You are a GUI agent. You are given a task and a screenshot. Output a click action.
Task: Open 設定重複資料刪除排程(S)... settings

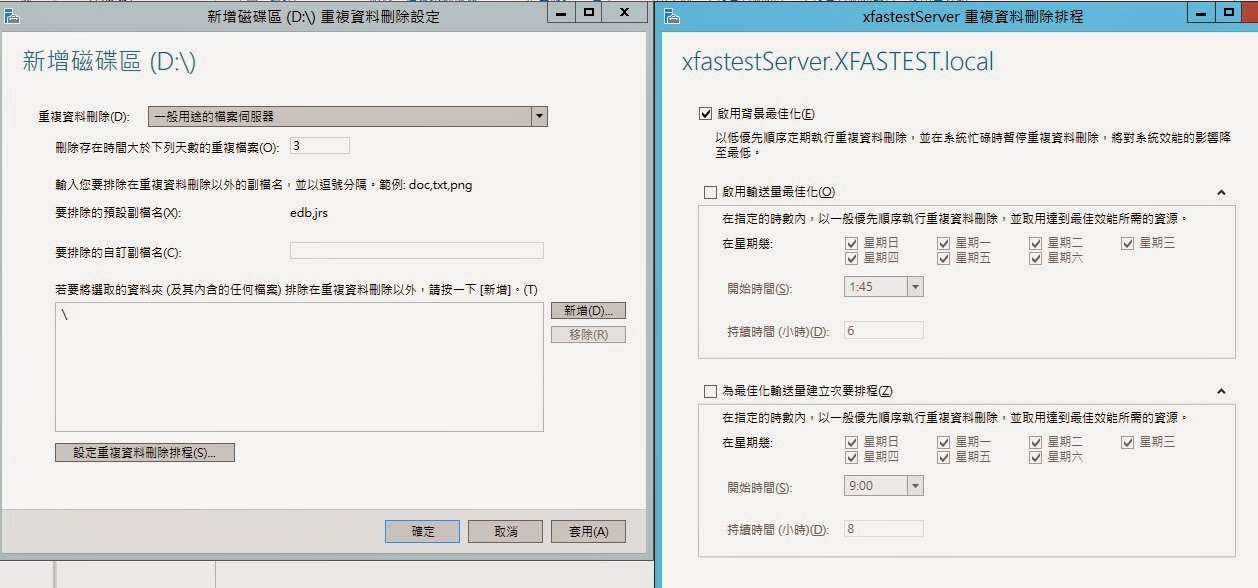(144, 453)
